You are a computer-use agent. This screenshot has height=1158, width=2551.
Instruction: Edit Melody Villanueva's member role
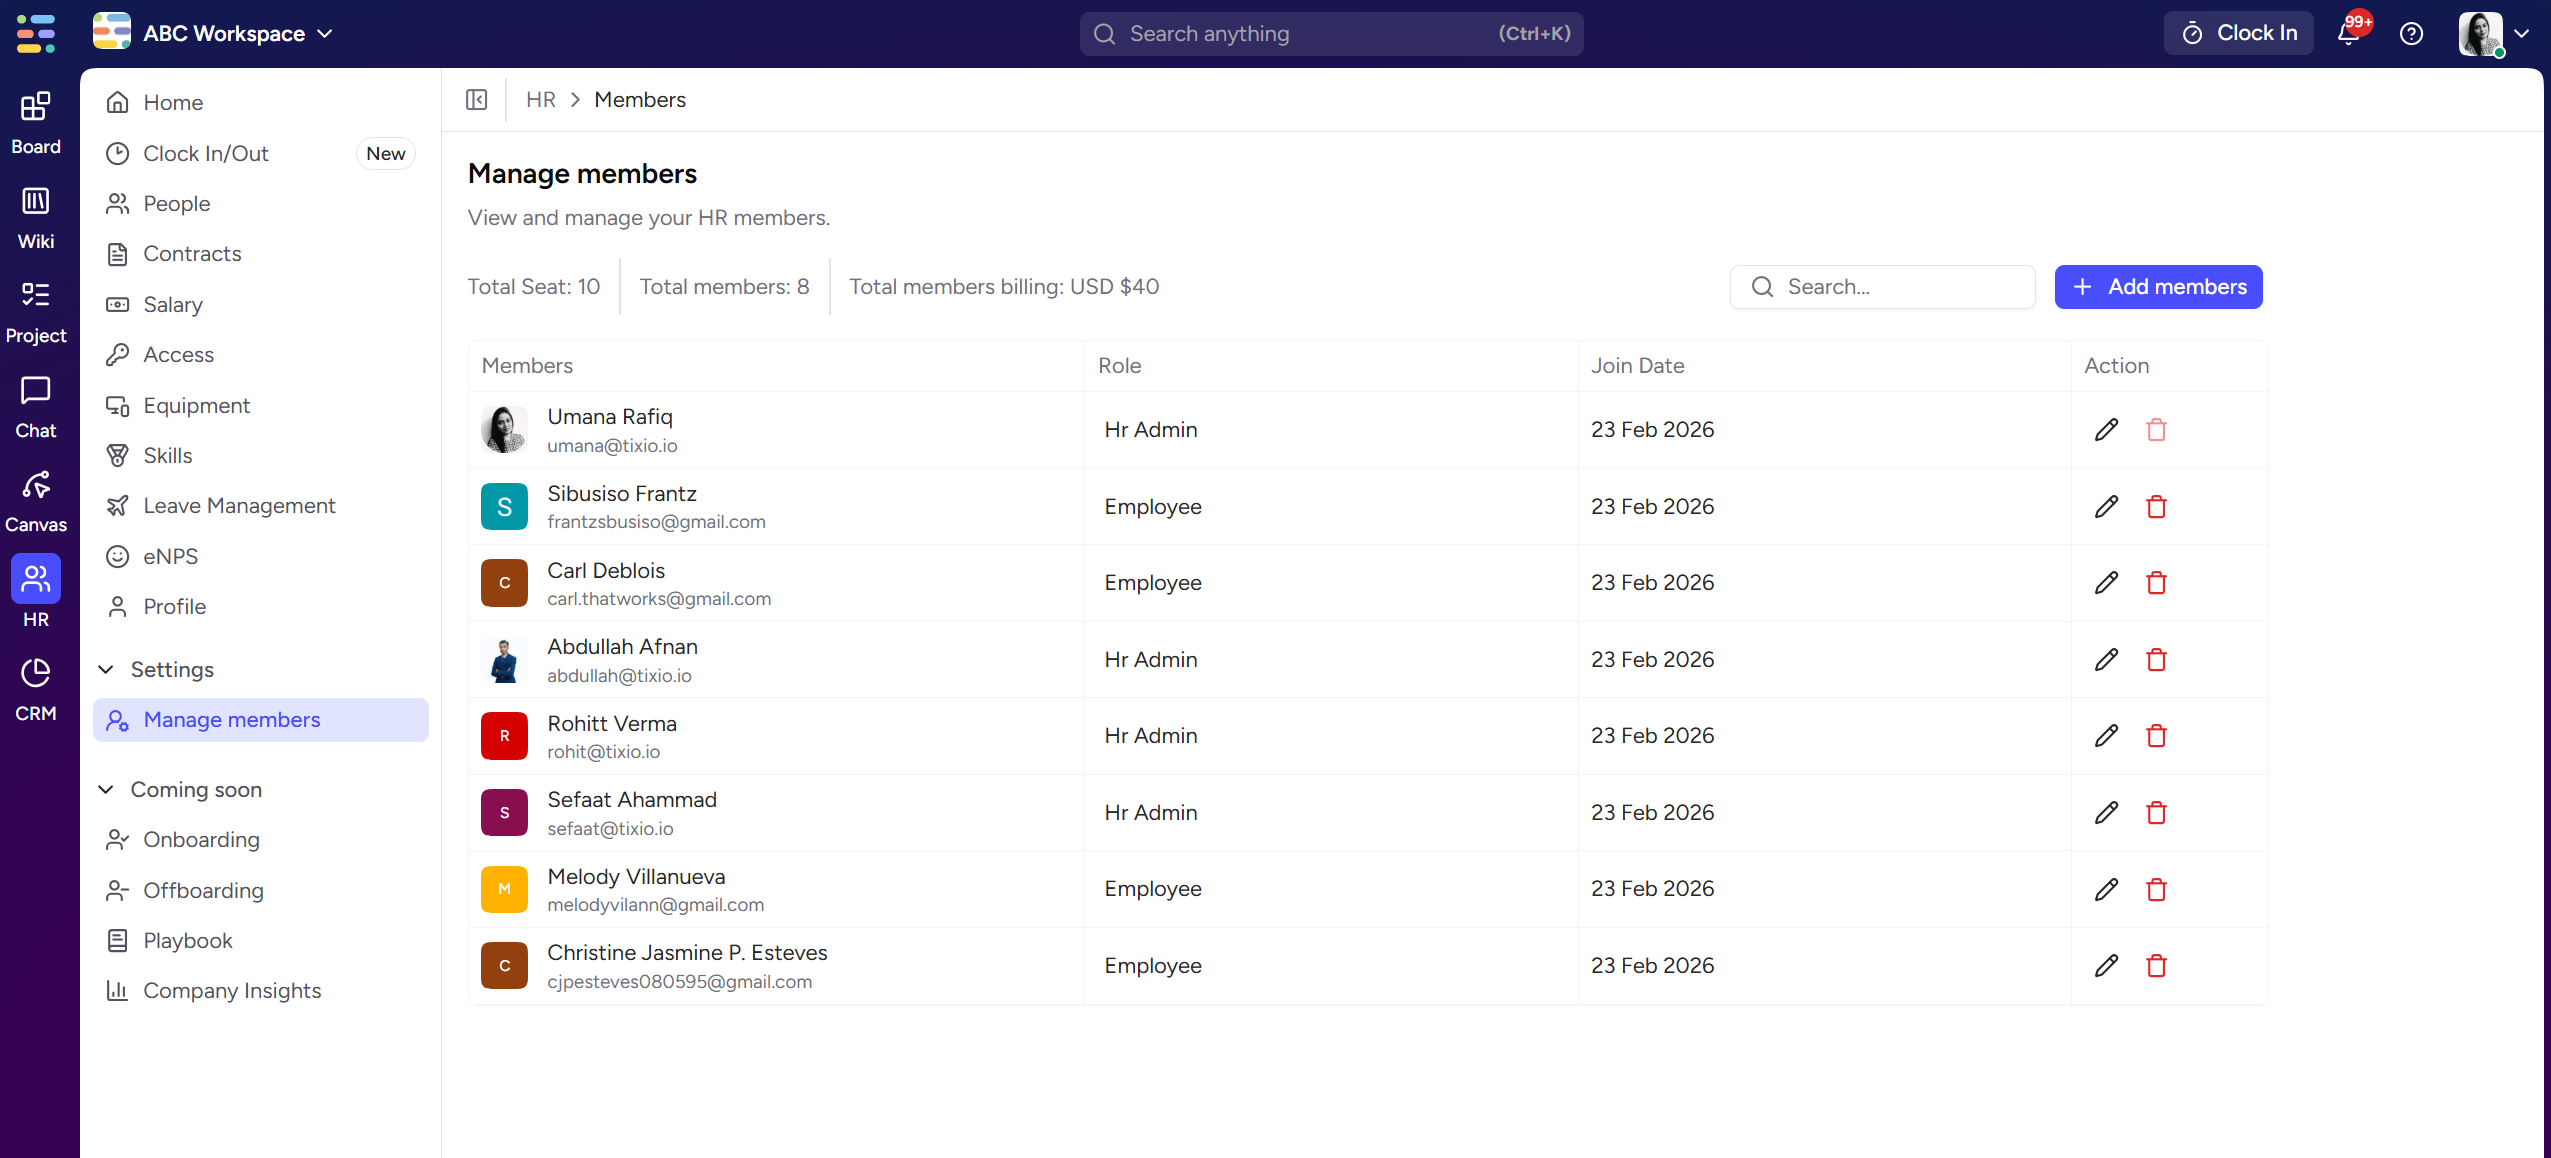click(2106, 889)
